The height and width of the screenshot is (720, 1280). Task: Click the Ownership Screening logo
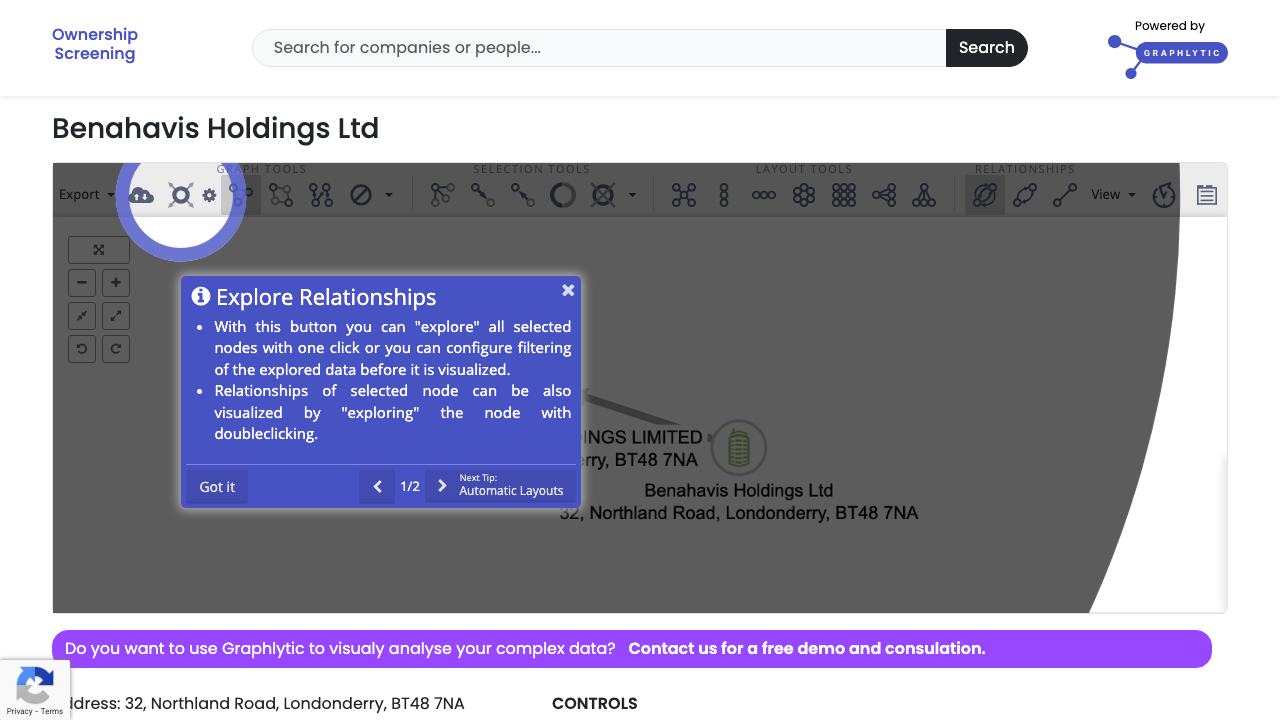(95, 43)
